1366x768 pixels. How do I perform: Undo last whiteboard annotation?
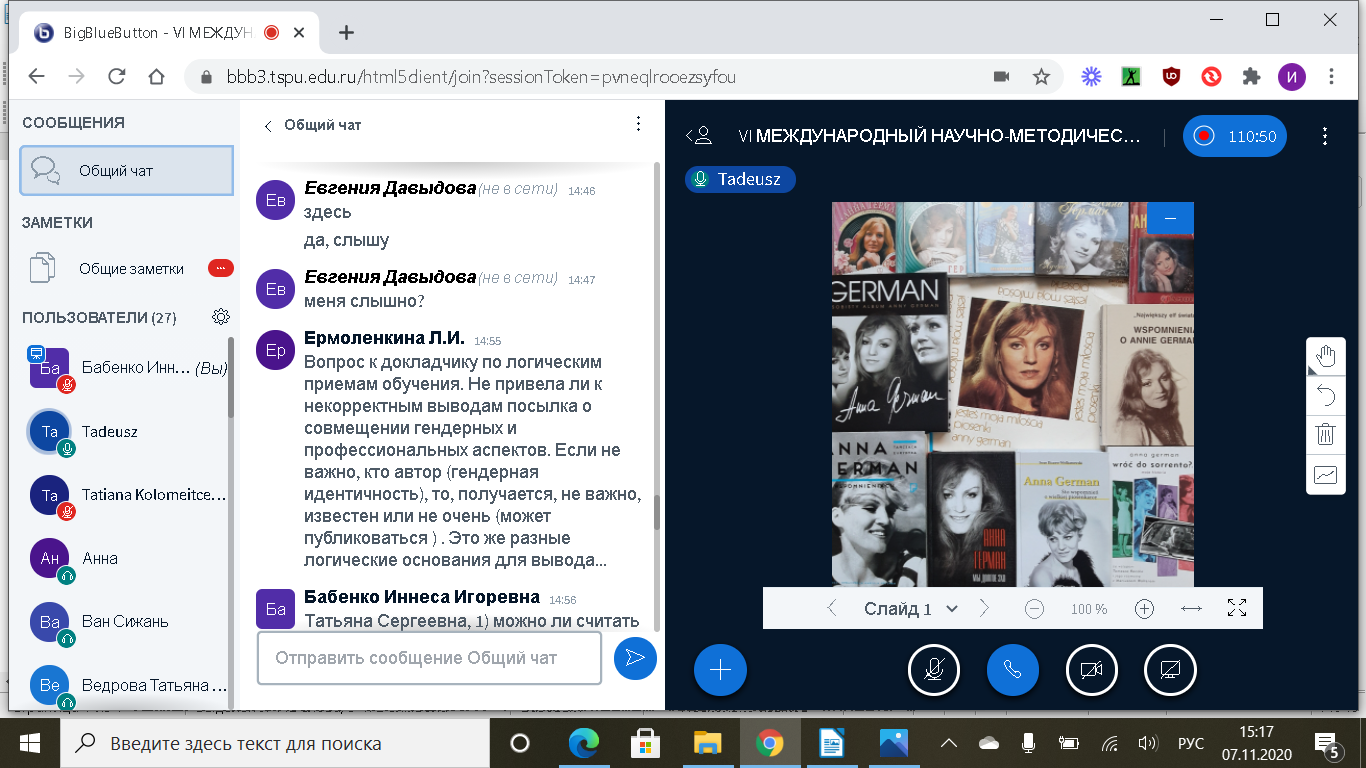[1325, 396]
